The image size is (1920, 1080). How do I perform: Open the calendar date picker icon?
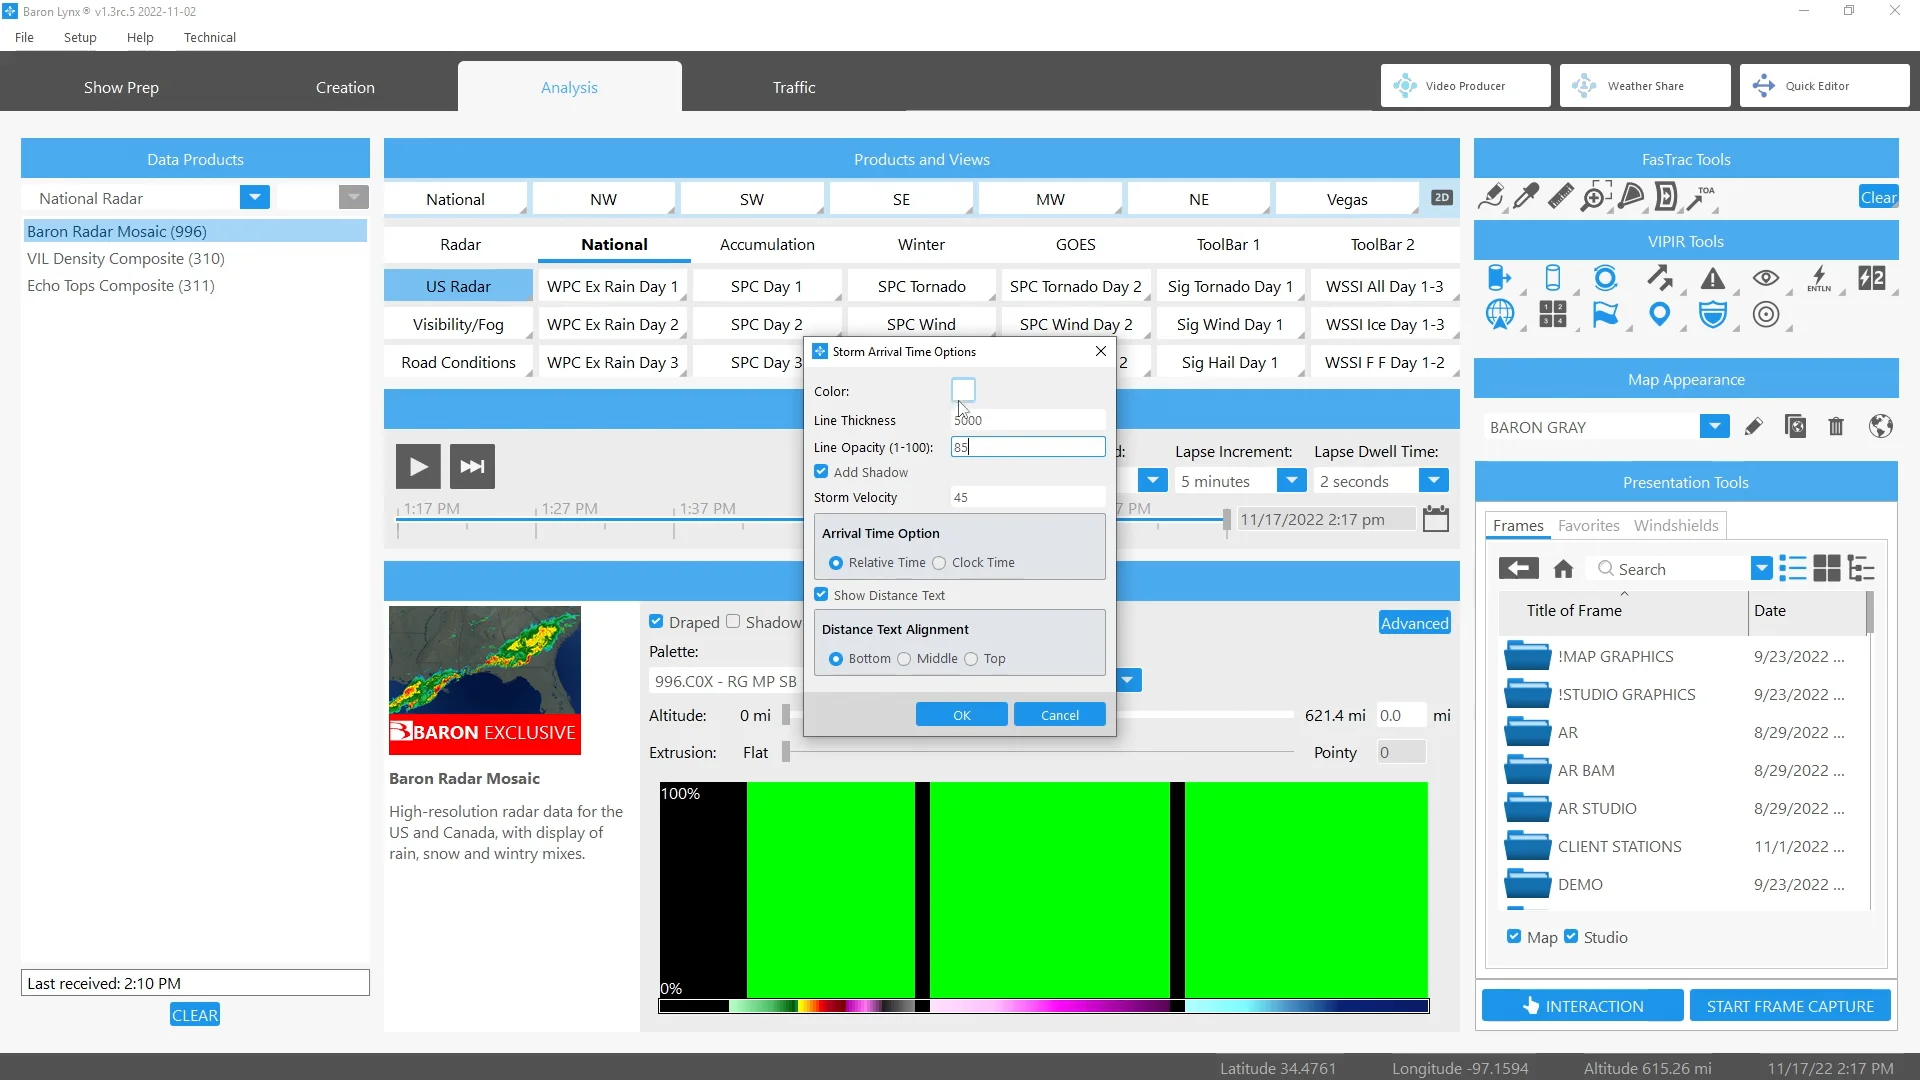1436,519
